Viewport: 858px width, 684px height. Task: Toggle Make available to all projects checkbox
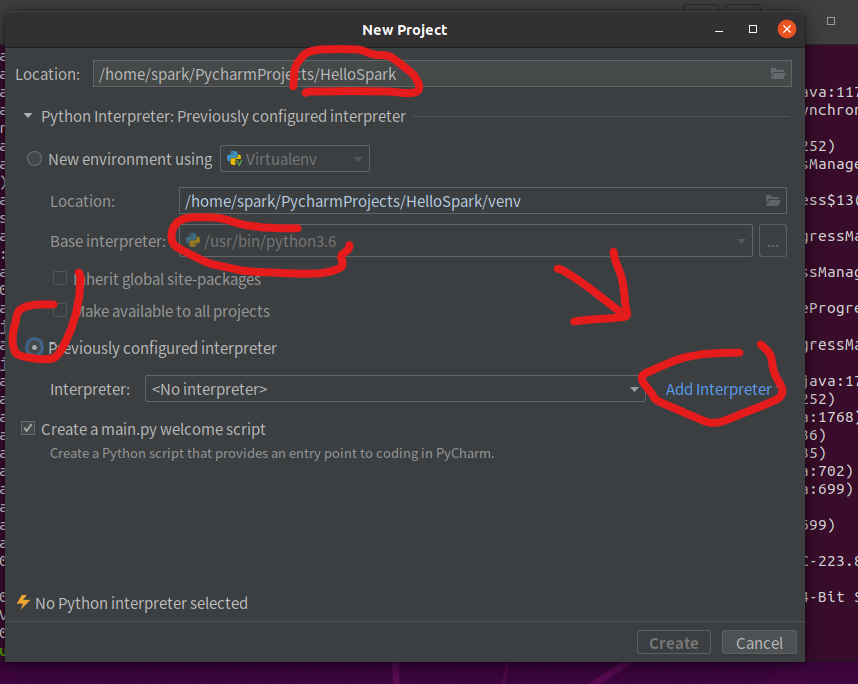pyautogui.click(x=60, y=310)
